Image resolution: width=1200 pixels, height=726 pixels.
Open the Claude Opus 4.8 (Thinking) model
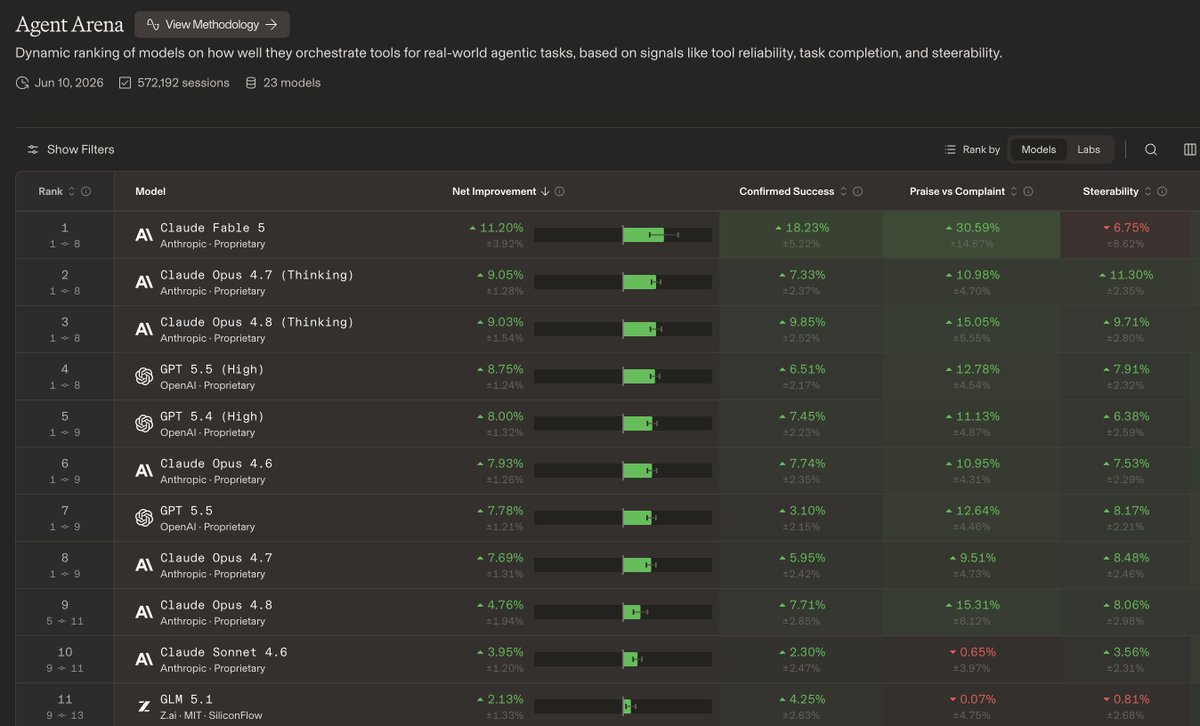point(257,322)
